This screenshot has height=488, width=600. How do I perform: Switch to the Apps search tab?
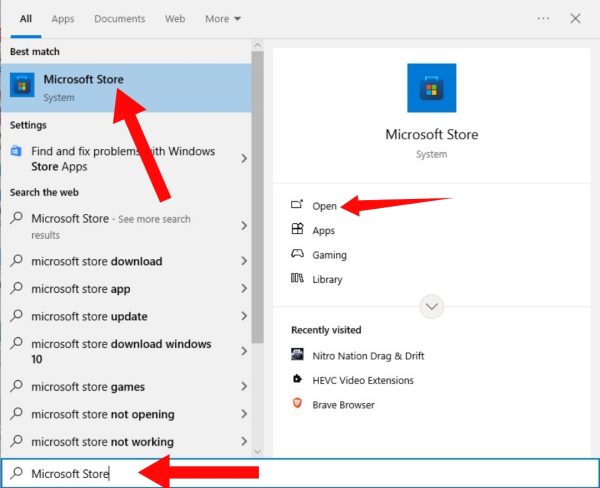pos(63,19)
